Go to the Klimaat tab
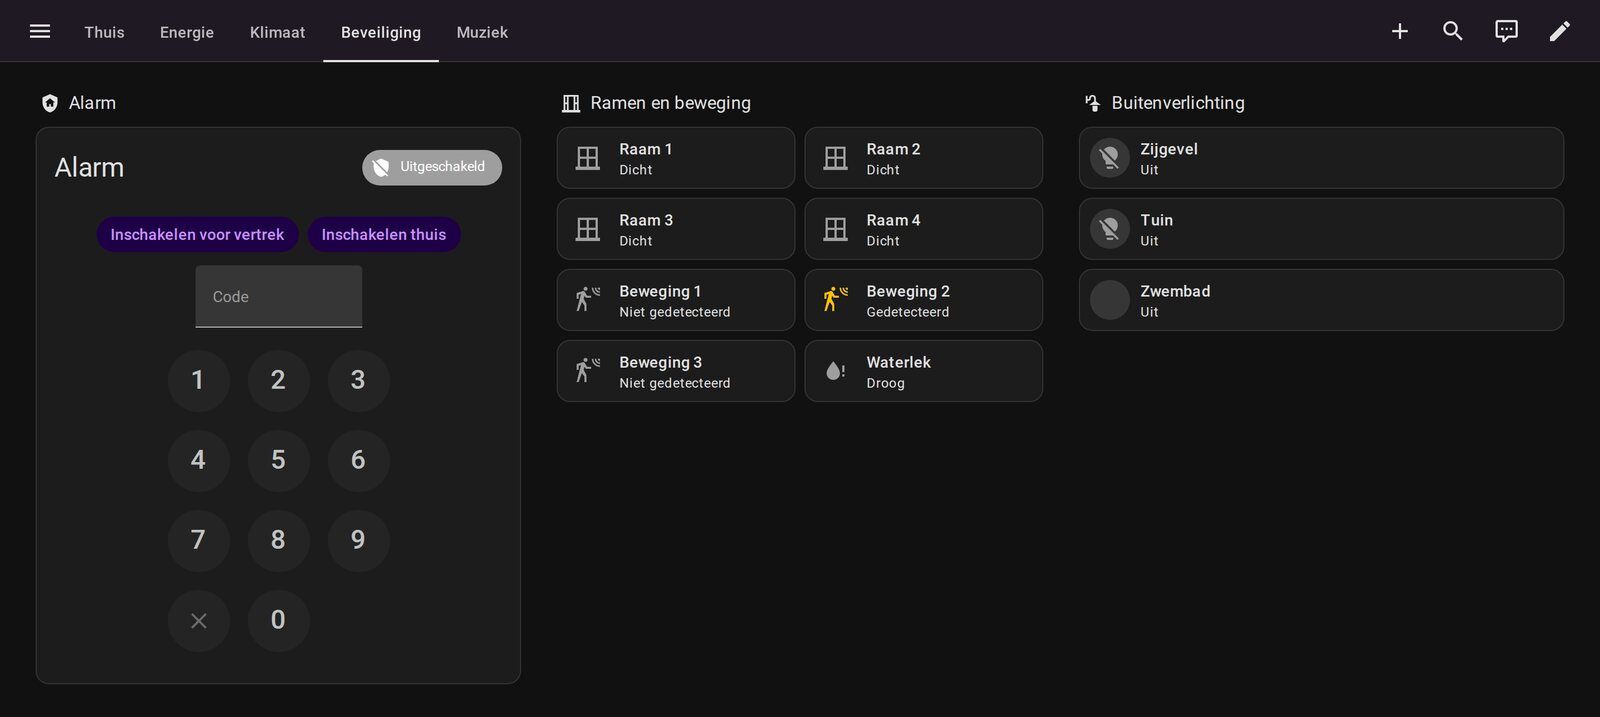 [x=277, y=32]
